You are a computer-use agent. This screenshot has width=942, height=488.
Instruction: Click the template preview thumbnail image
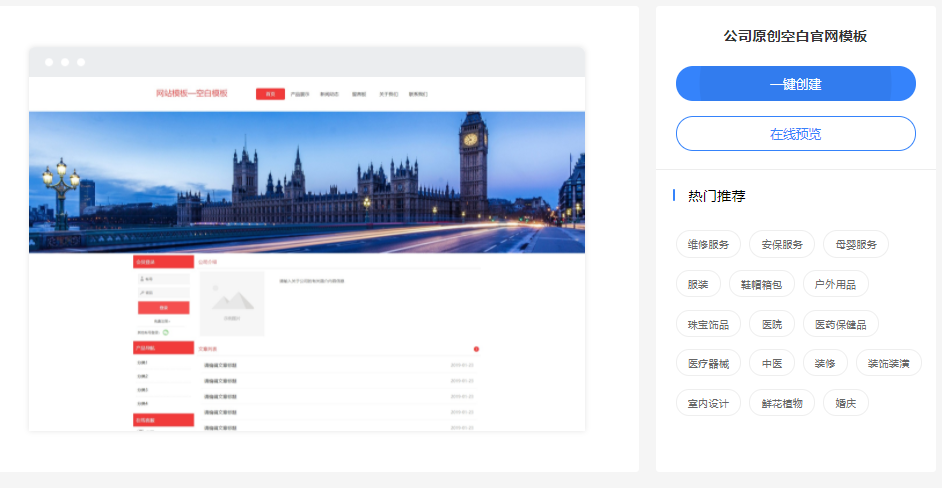(x=307, y=240)
